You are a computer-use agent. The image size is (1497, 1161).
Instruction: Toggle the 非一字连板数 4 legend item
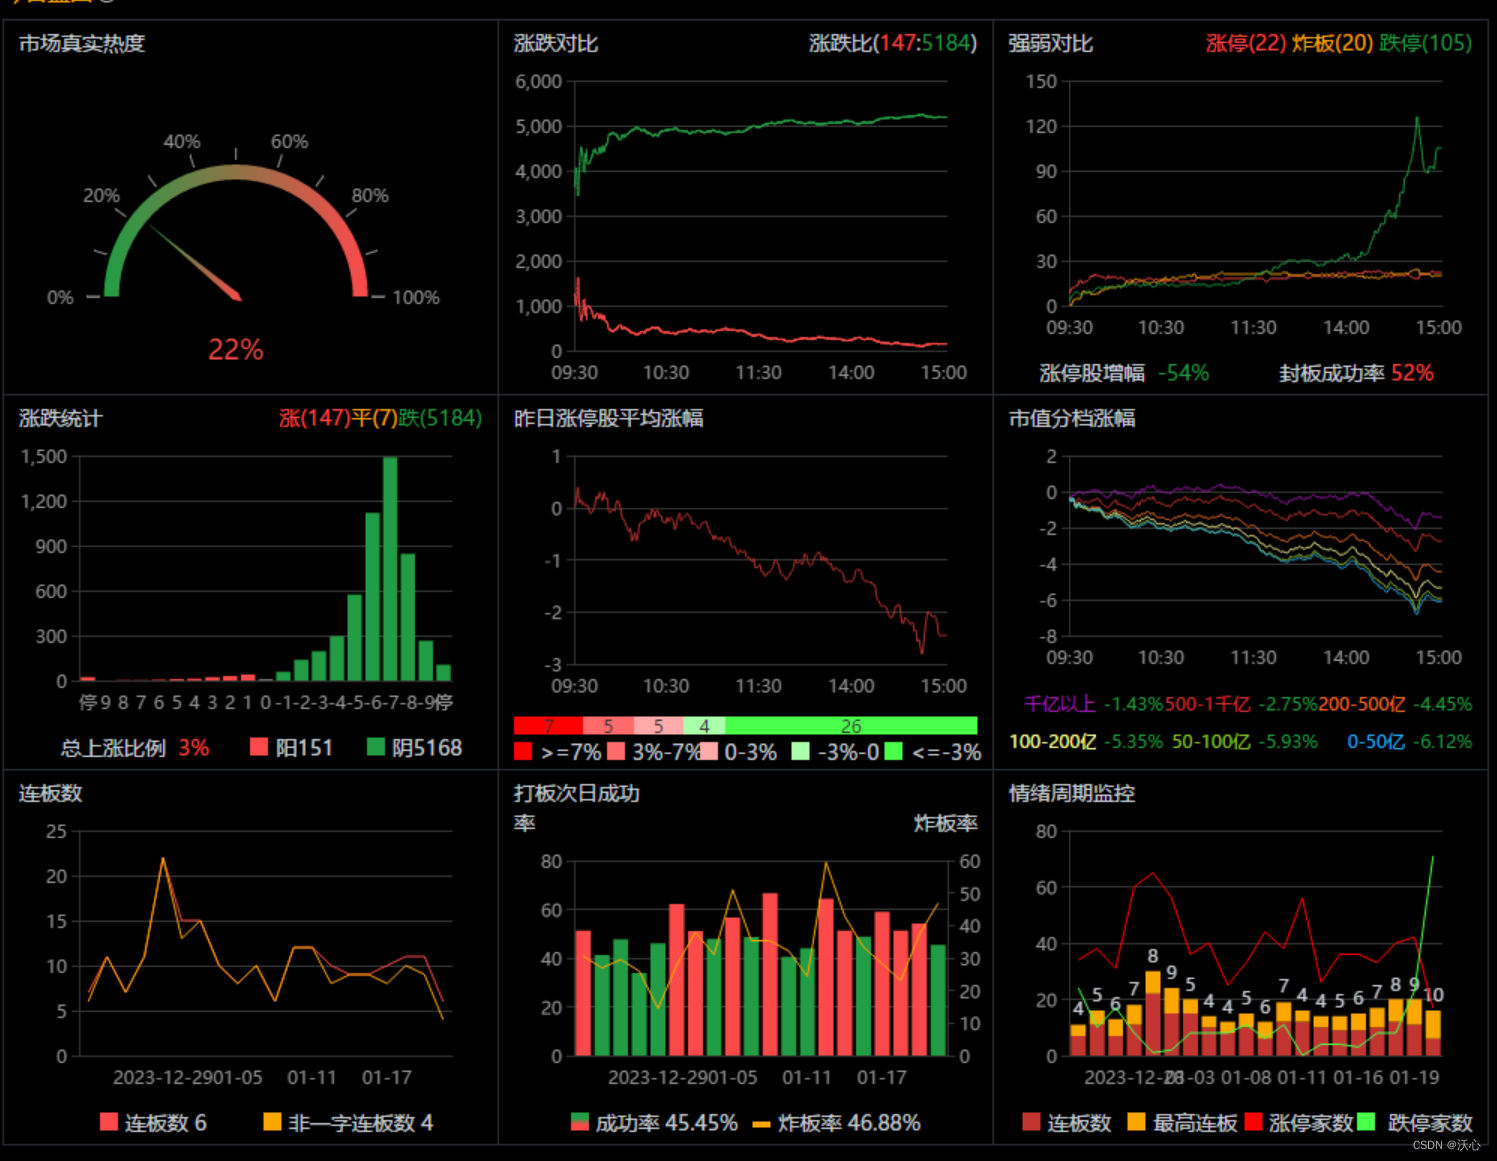coord(348,1123)
